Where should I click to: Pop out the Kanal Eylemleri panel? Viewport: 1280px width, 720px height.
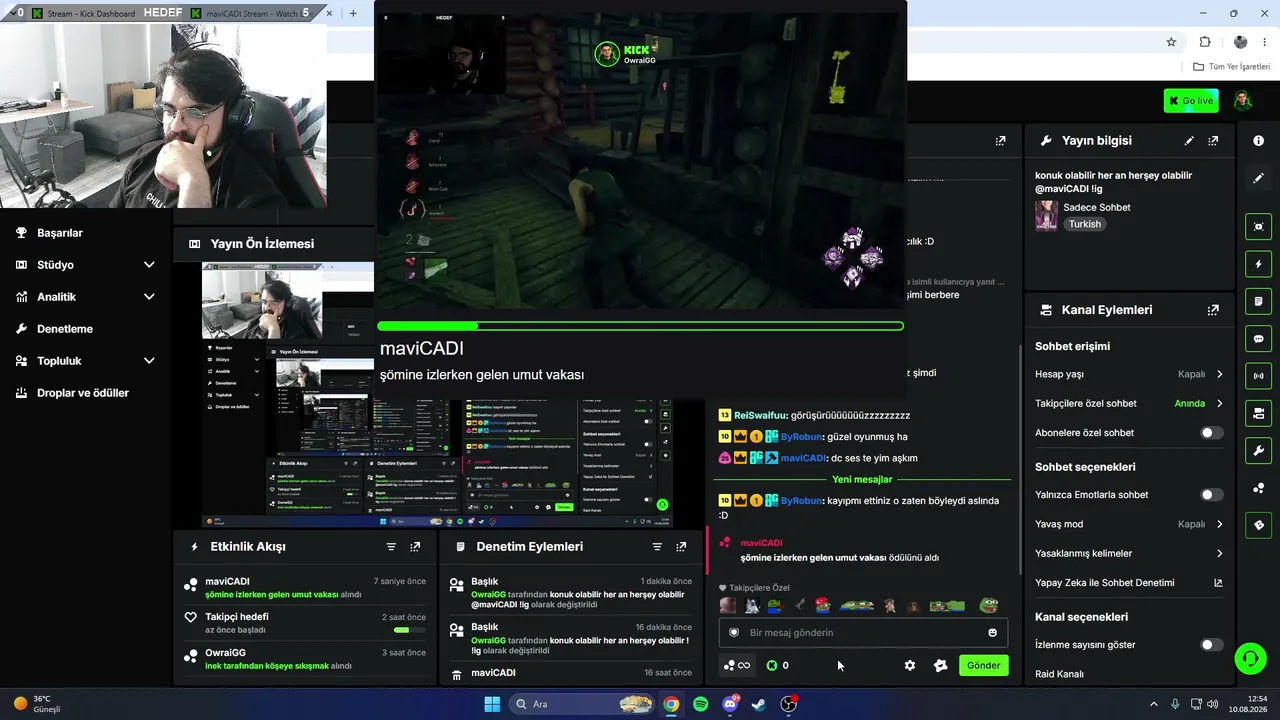[1213, 310]
